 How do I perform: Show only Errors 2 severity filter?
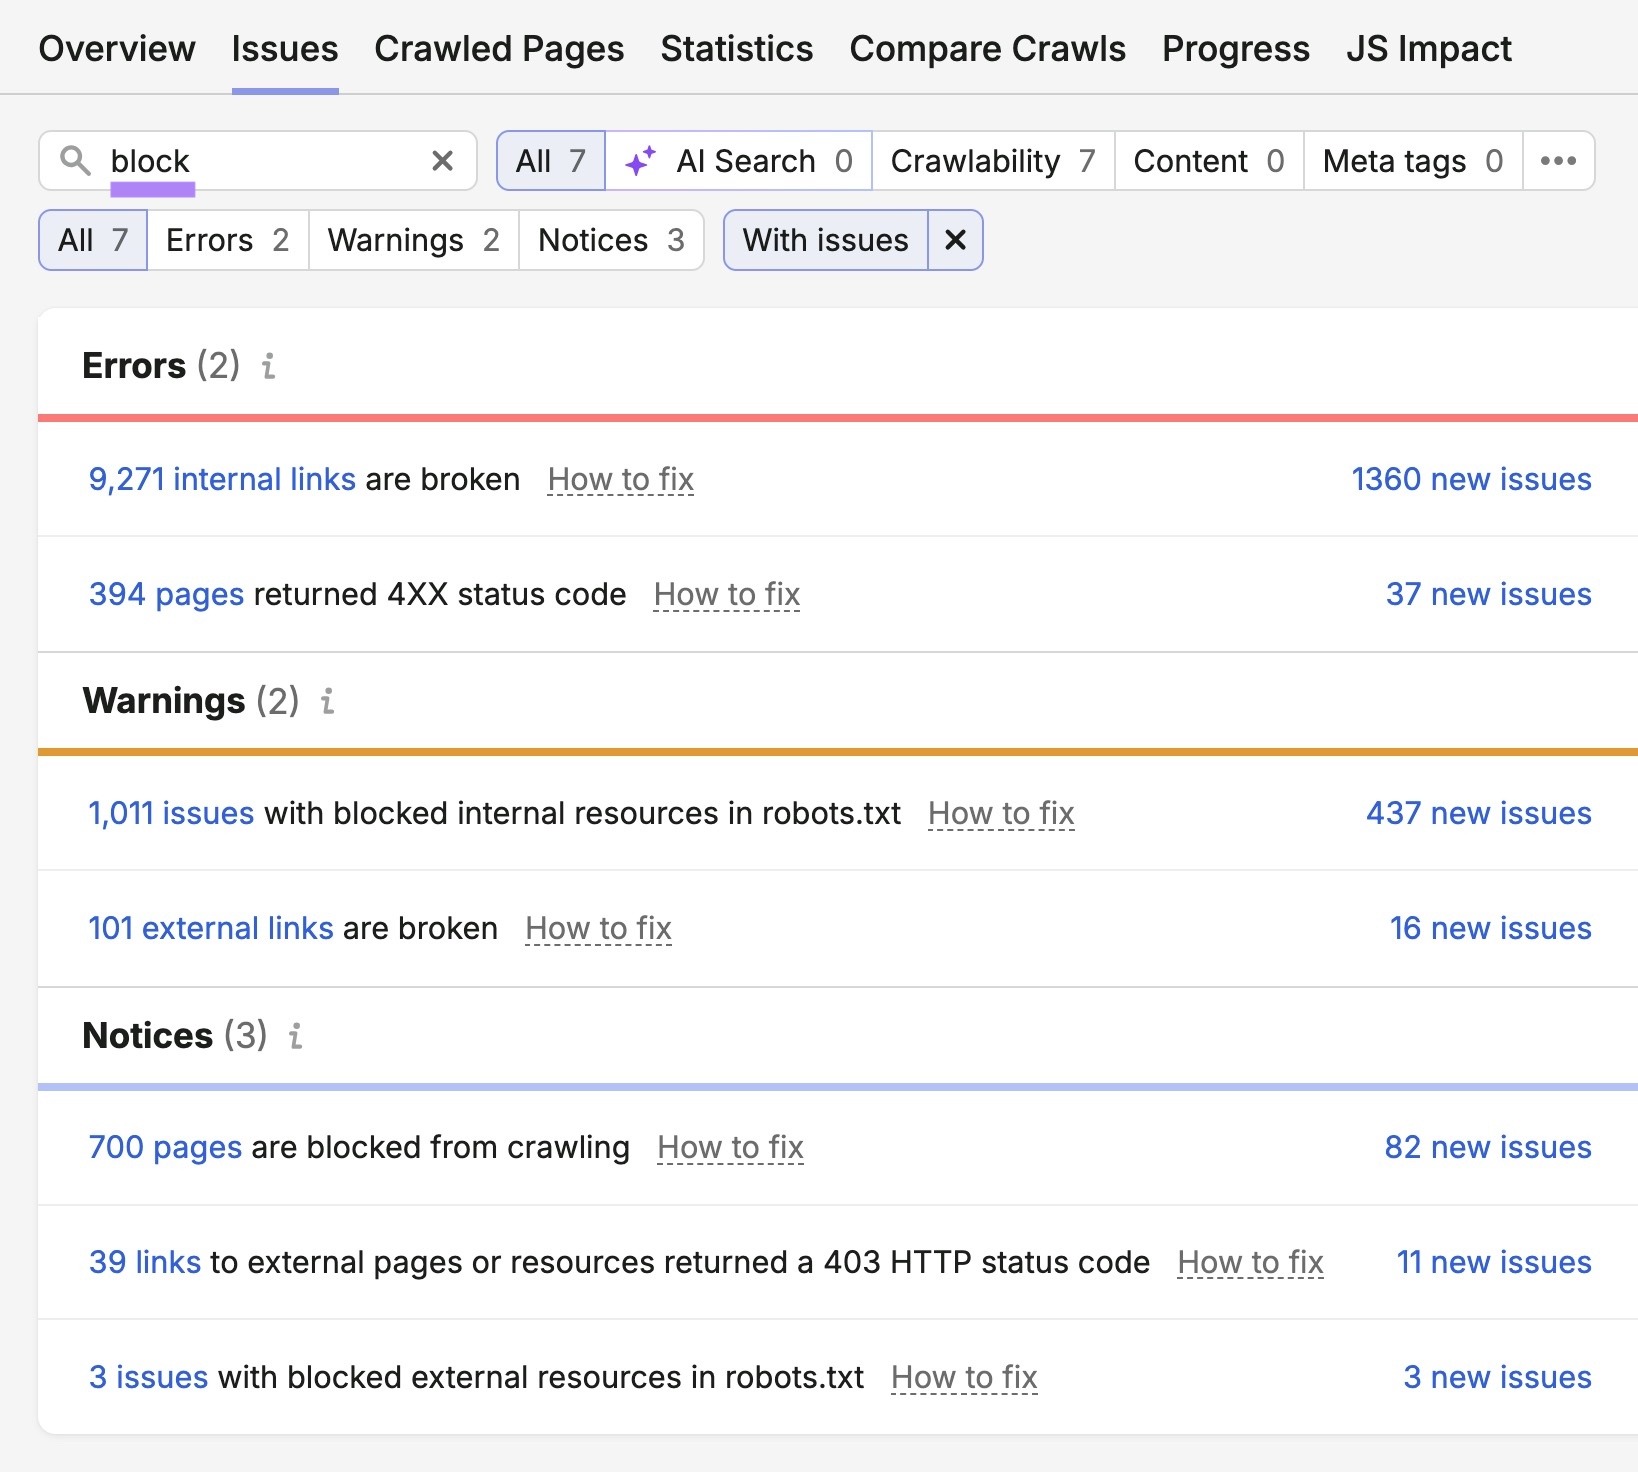click(228, 240)
